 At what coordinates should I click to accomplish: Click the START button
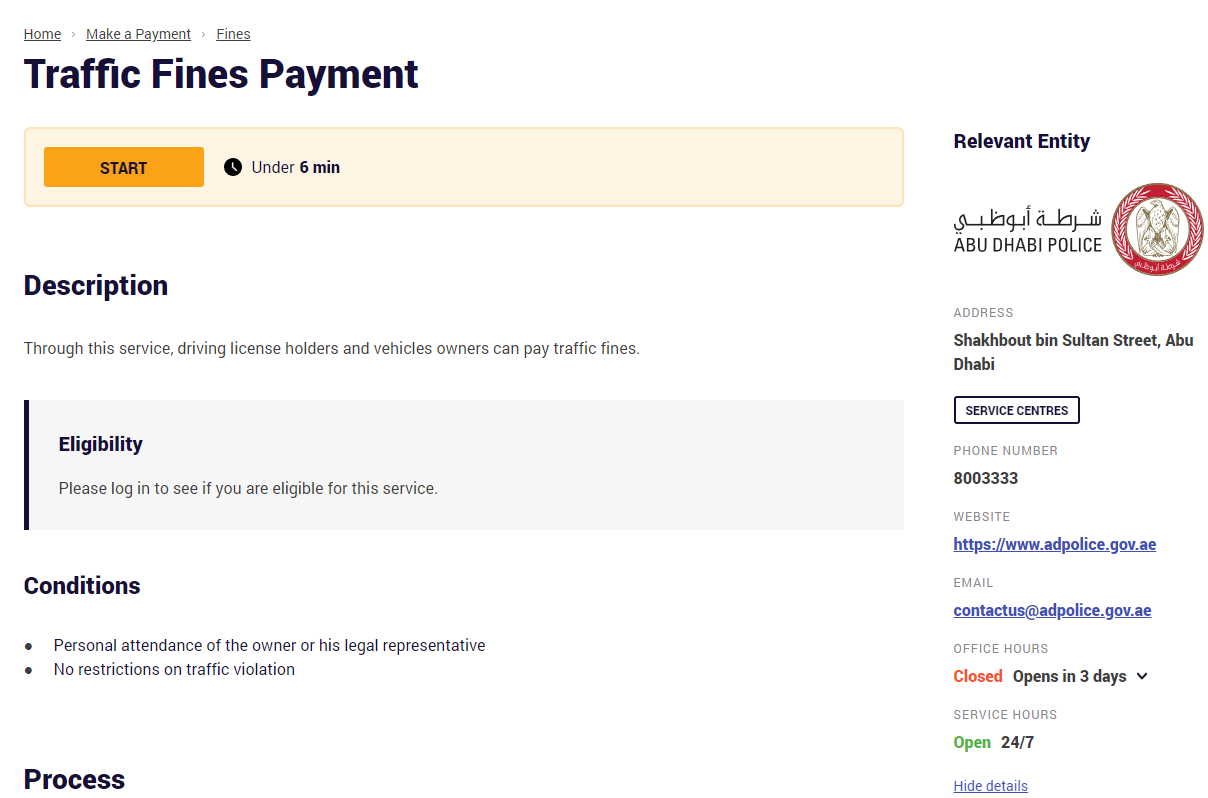click(123, 167)
